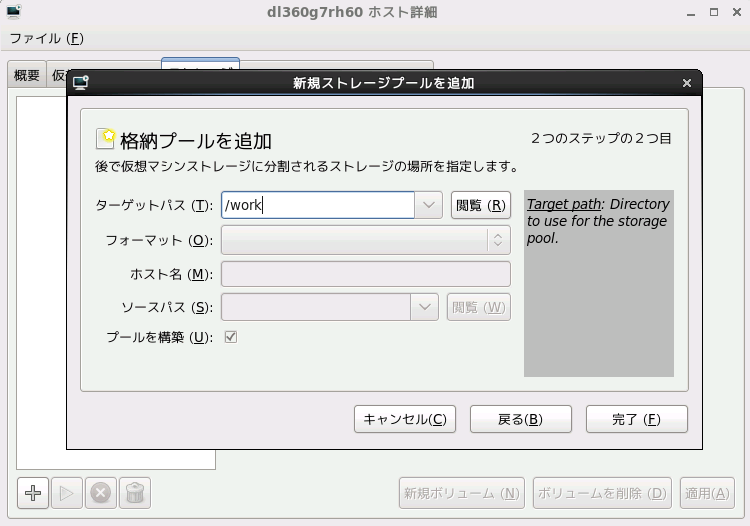
Task: Click the host details window monitor icon
Action: tap(13, 11)
